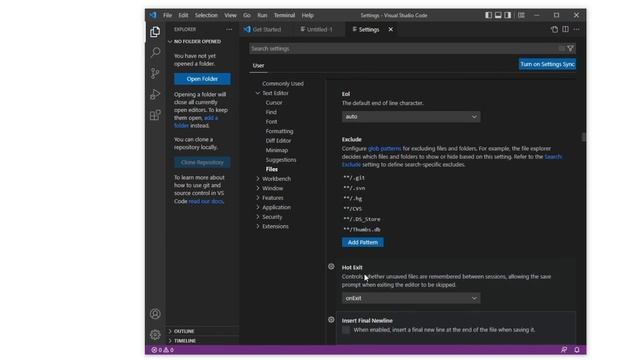Open the Customize Layout icon

[521, 15]
